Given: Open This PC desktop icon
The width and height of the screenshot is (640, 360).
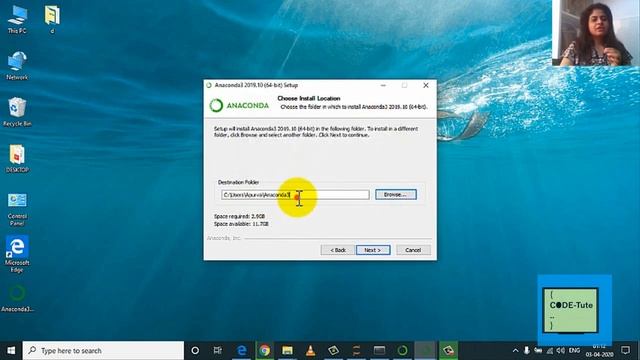Looking at the screenshot, I should click(17, 20).
